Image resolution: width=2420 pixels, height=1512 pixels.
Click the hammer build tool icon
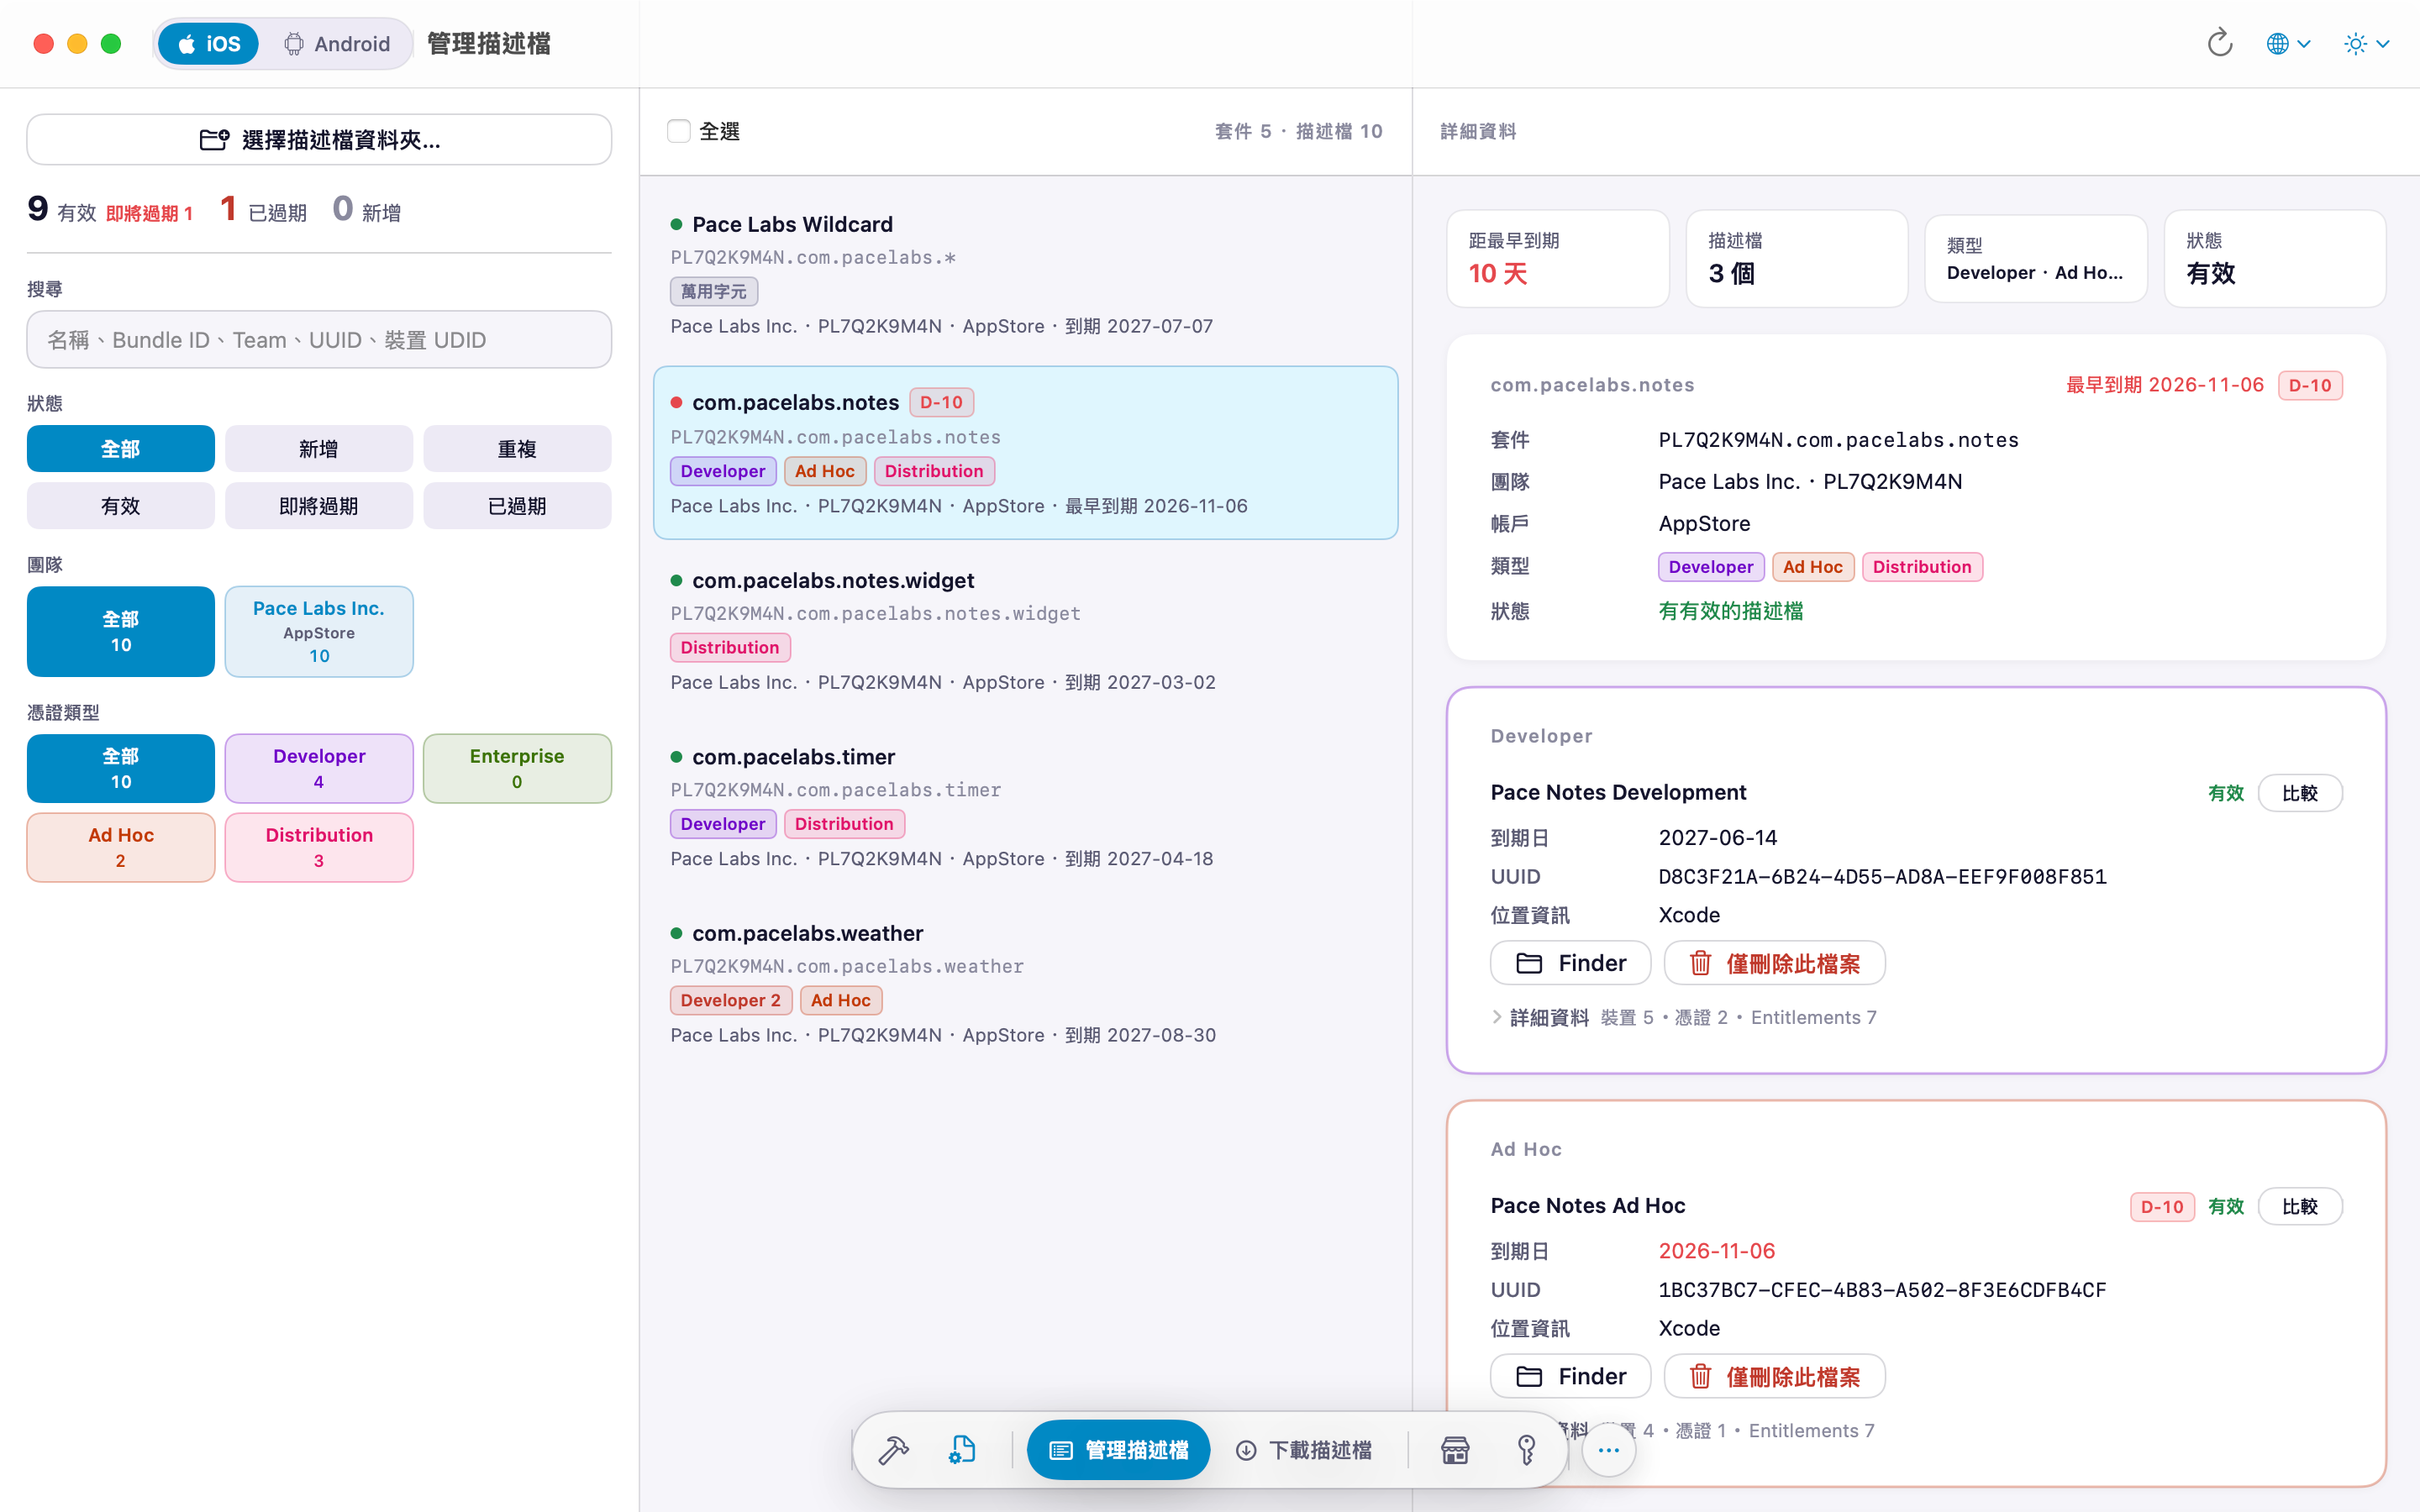893,1449
